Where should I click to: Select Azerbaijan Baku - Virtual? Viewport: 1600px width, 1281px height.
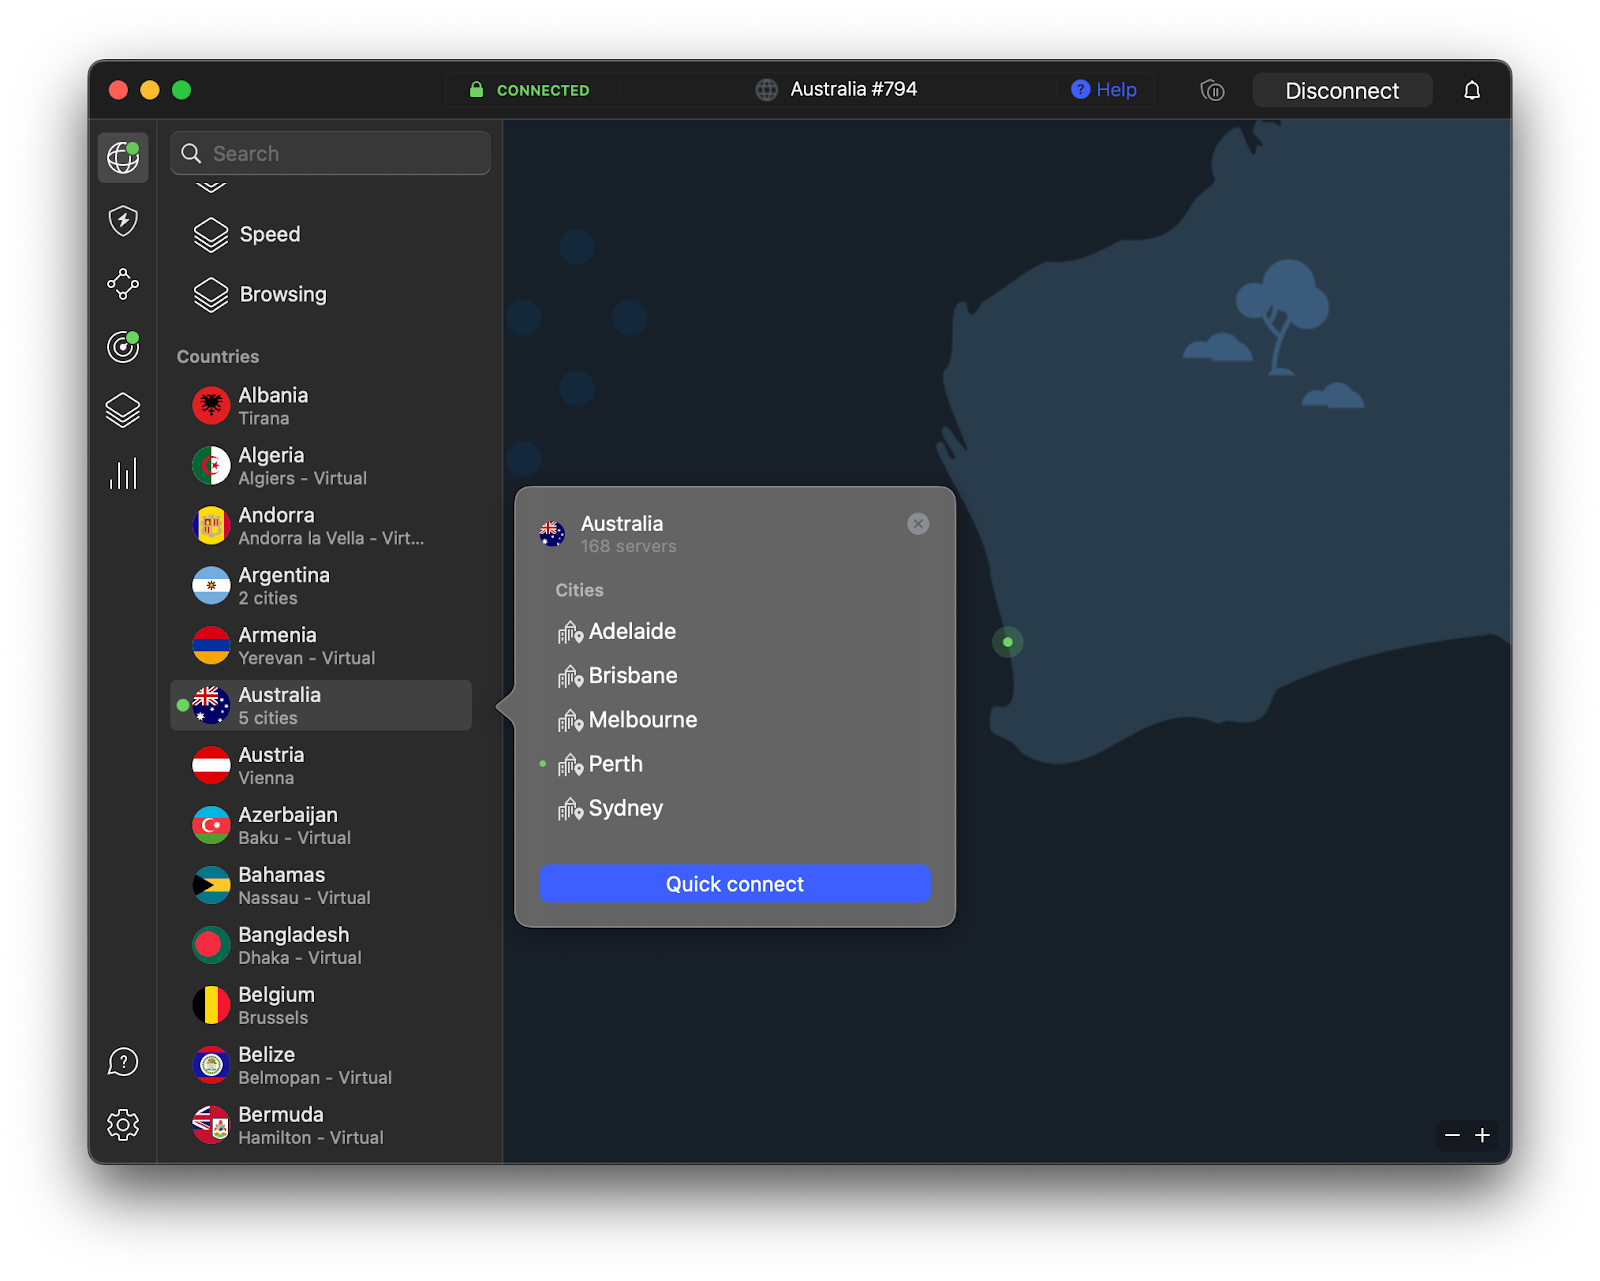(321, 825)
